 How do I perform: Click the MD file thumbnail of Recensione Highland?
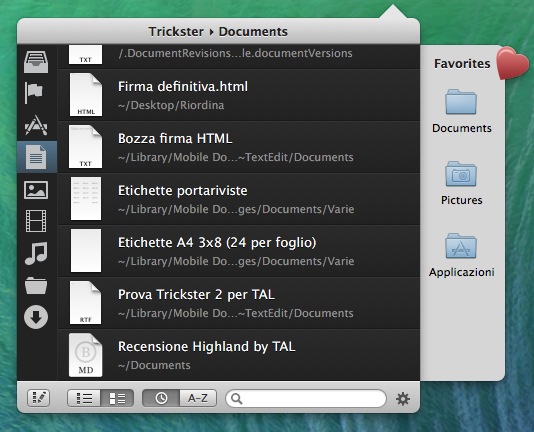[x=85, y=355]
